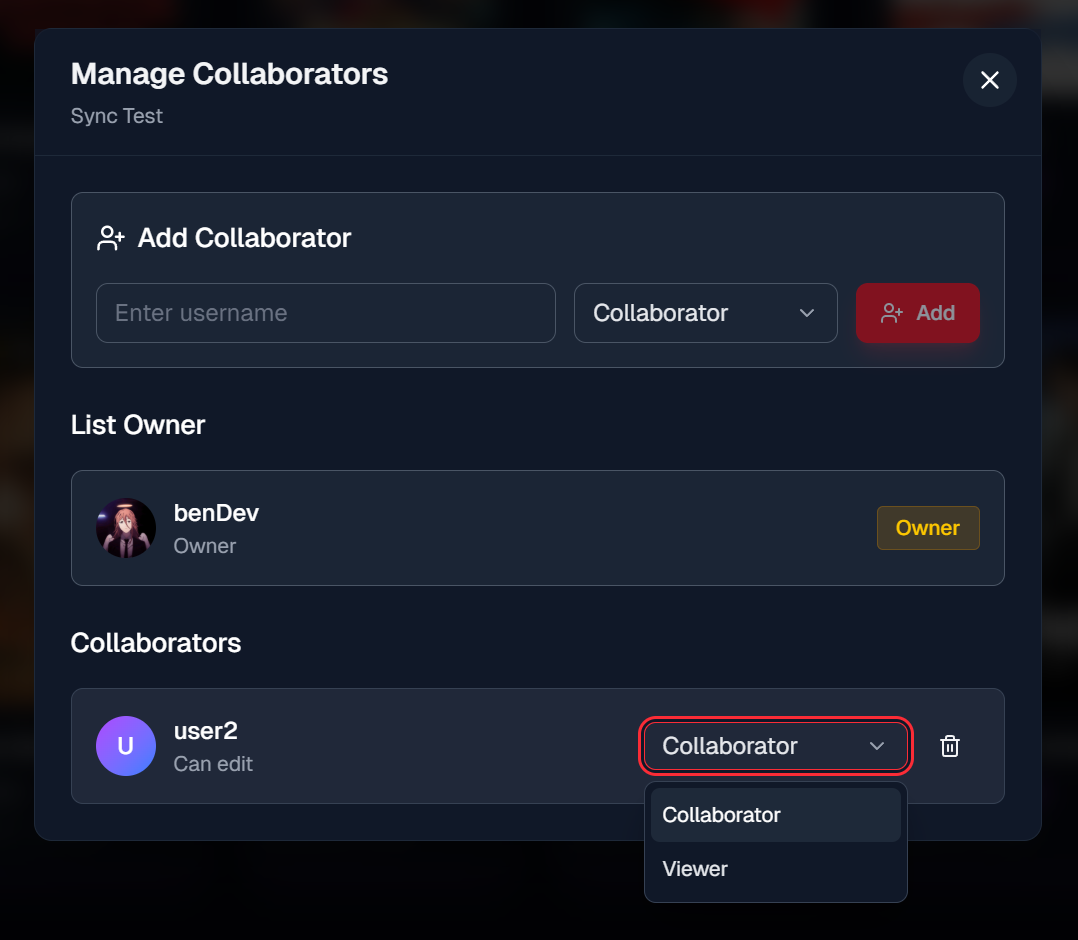Click the chevron in user2's role selector
Viewport: 1078px width, 940px height.
click(877, 746)
